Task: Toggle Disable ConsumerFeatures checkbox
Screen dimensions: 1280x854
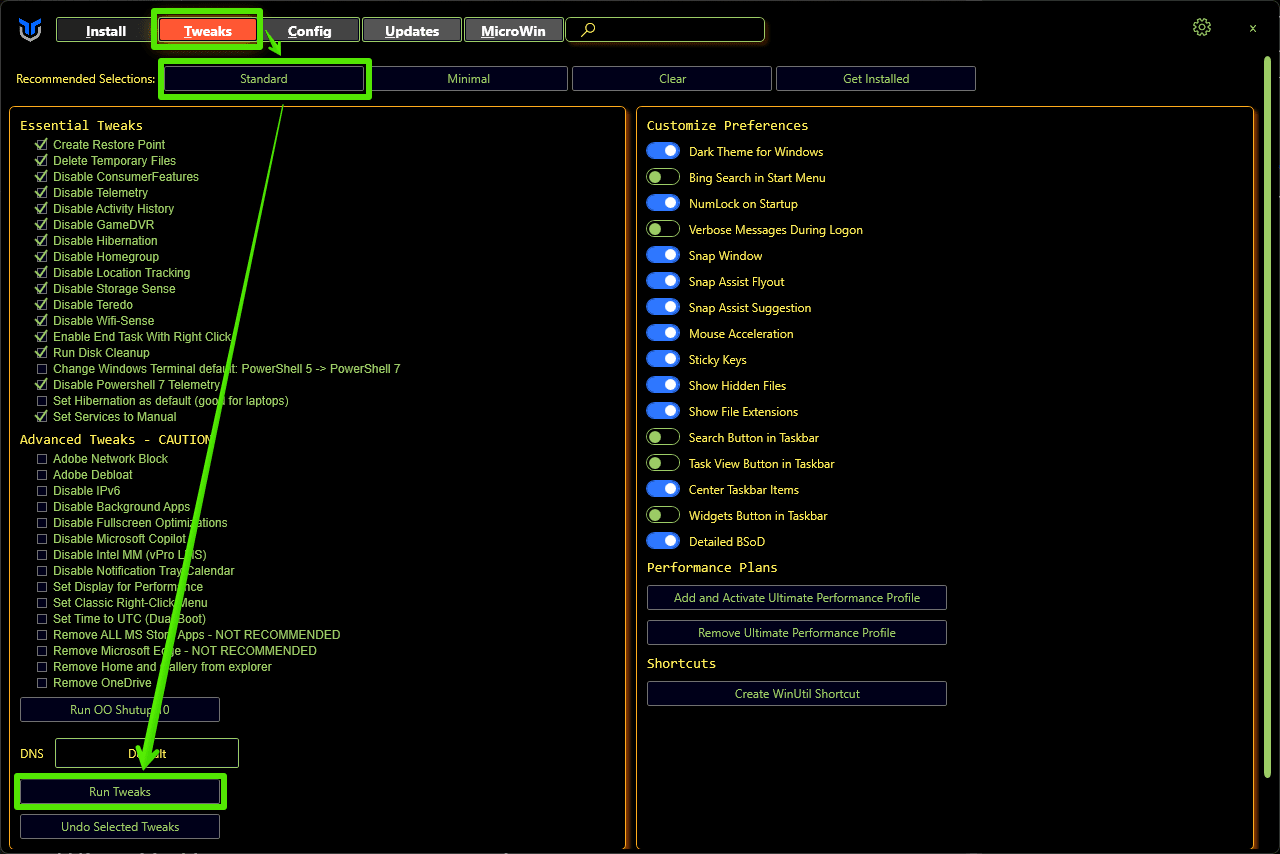Action: click(x=42, y=177)
